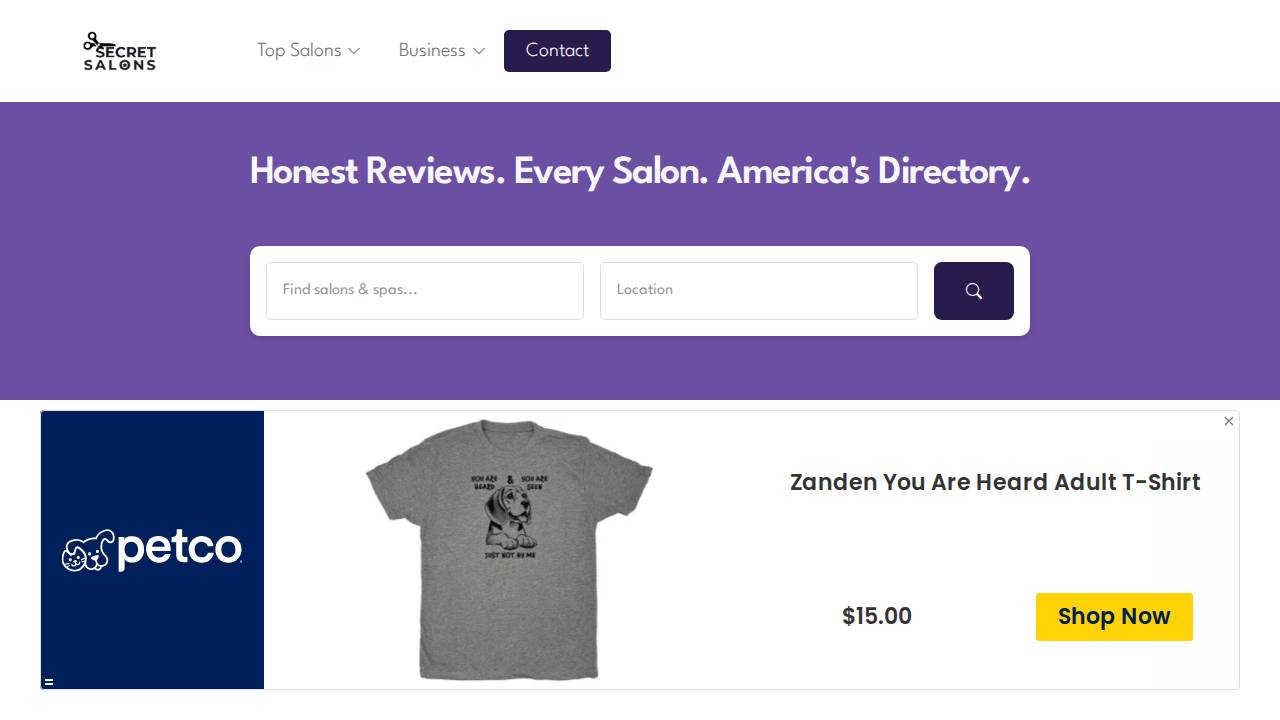
Task: Open the Top Salons menu
Action: [x=299, y=51]
